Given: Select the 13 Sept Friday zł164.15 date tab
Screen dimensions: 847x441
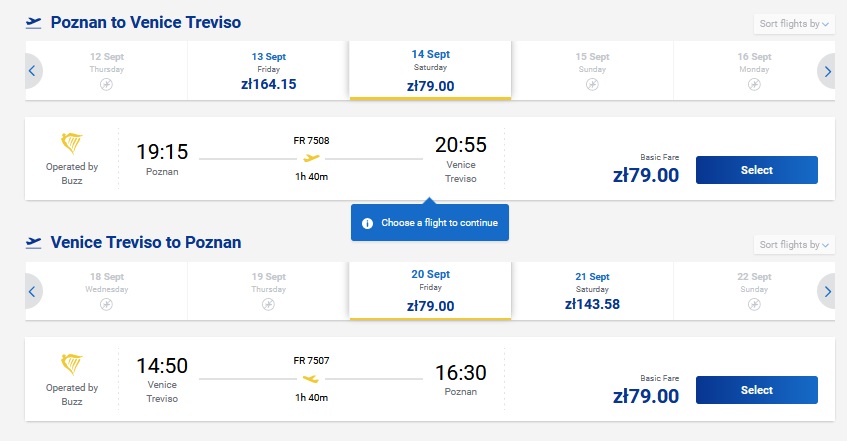Looking at the screenshot, I should 268,71.
